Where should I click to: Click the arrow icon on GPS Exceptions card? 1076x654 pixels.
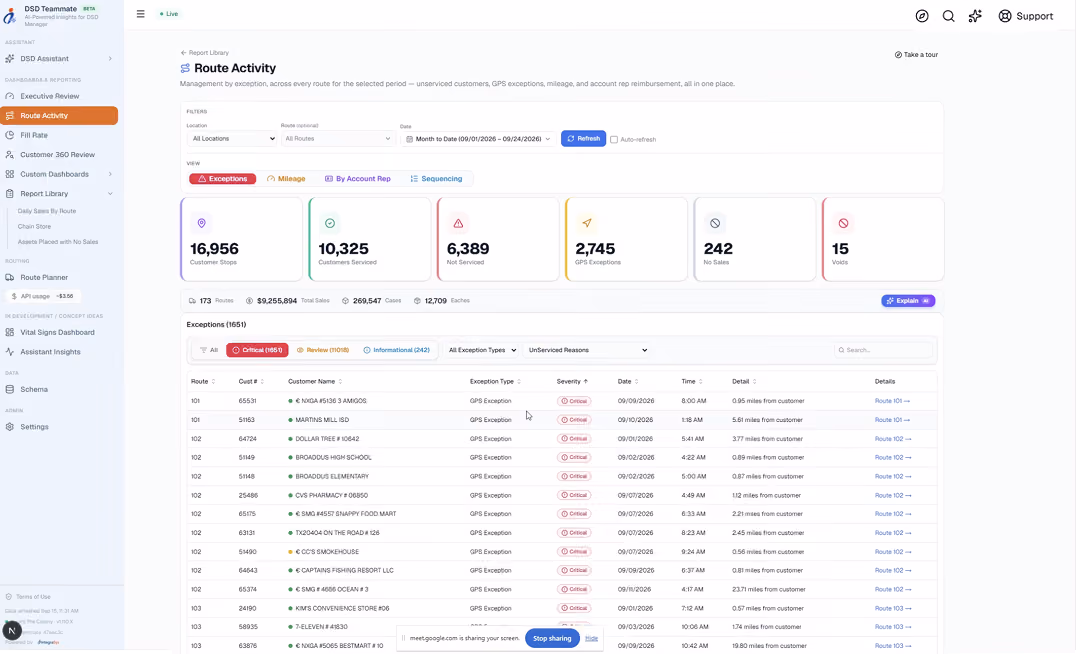pos(586,223)
